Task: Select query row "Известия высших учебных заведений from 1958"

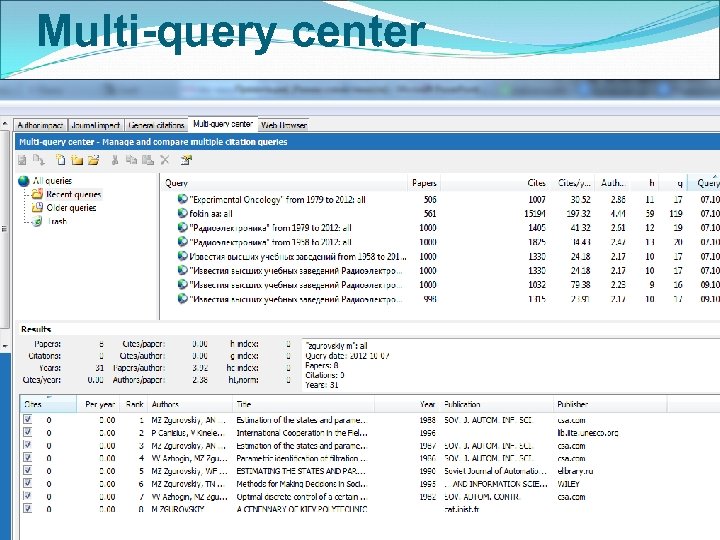Action: click(x=298, y=256)
